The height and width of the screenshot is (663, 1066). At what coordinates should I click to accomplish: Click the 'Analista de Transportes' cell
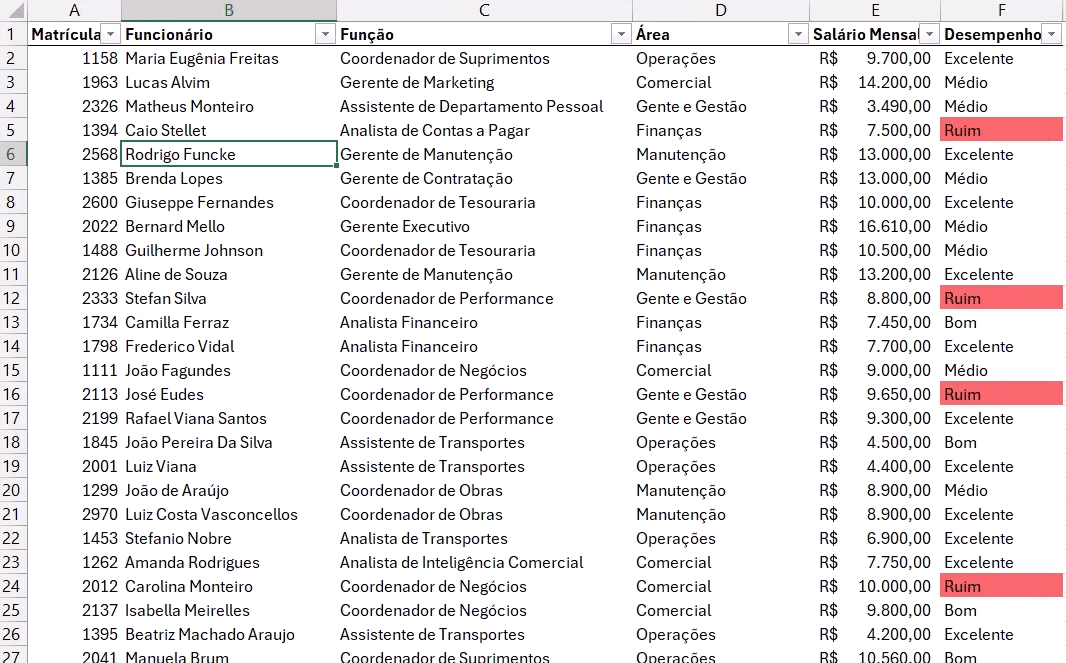pyautogui.click(x=484, y=539)
